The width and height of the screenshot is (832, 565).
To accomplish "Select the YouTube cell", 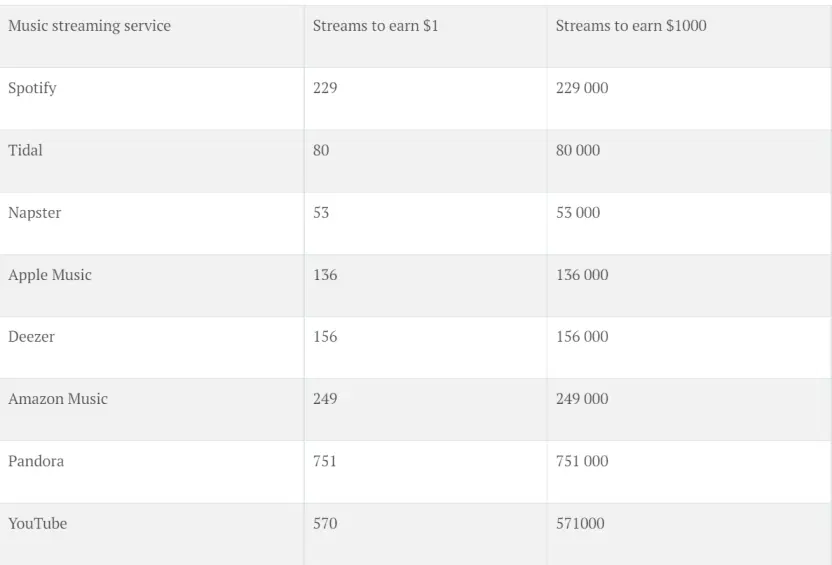I will tap(37, 523).
